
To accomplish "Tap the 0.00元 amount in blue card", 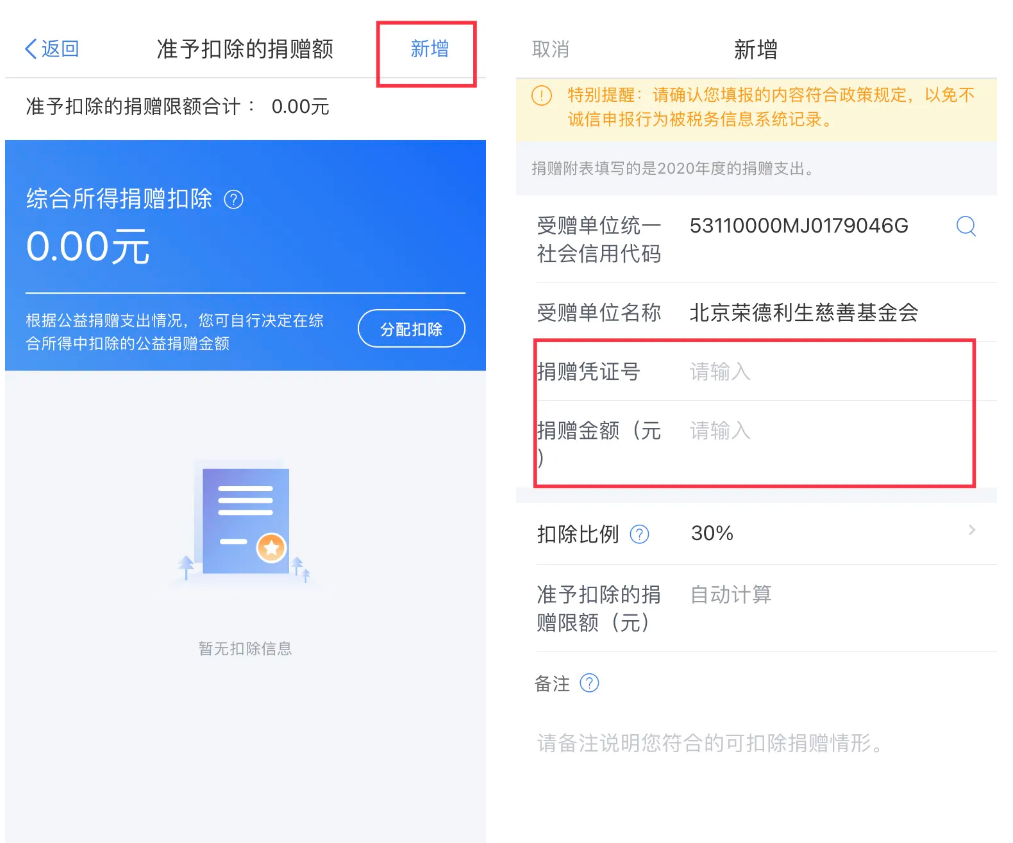I will 88,247.
